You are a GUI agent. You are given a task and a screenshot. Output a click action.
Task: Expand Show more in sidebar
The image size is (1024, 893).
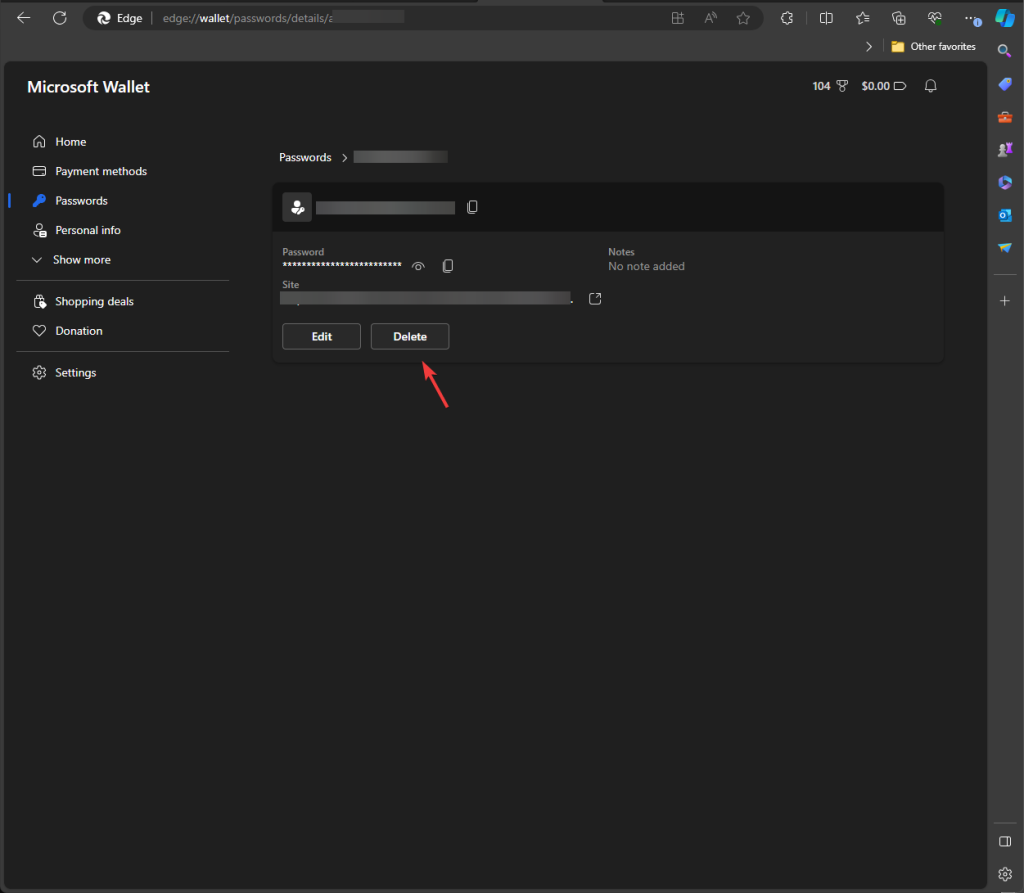[71, 260]
